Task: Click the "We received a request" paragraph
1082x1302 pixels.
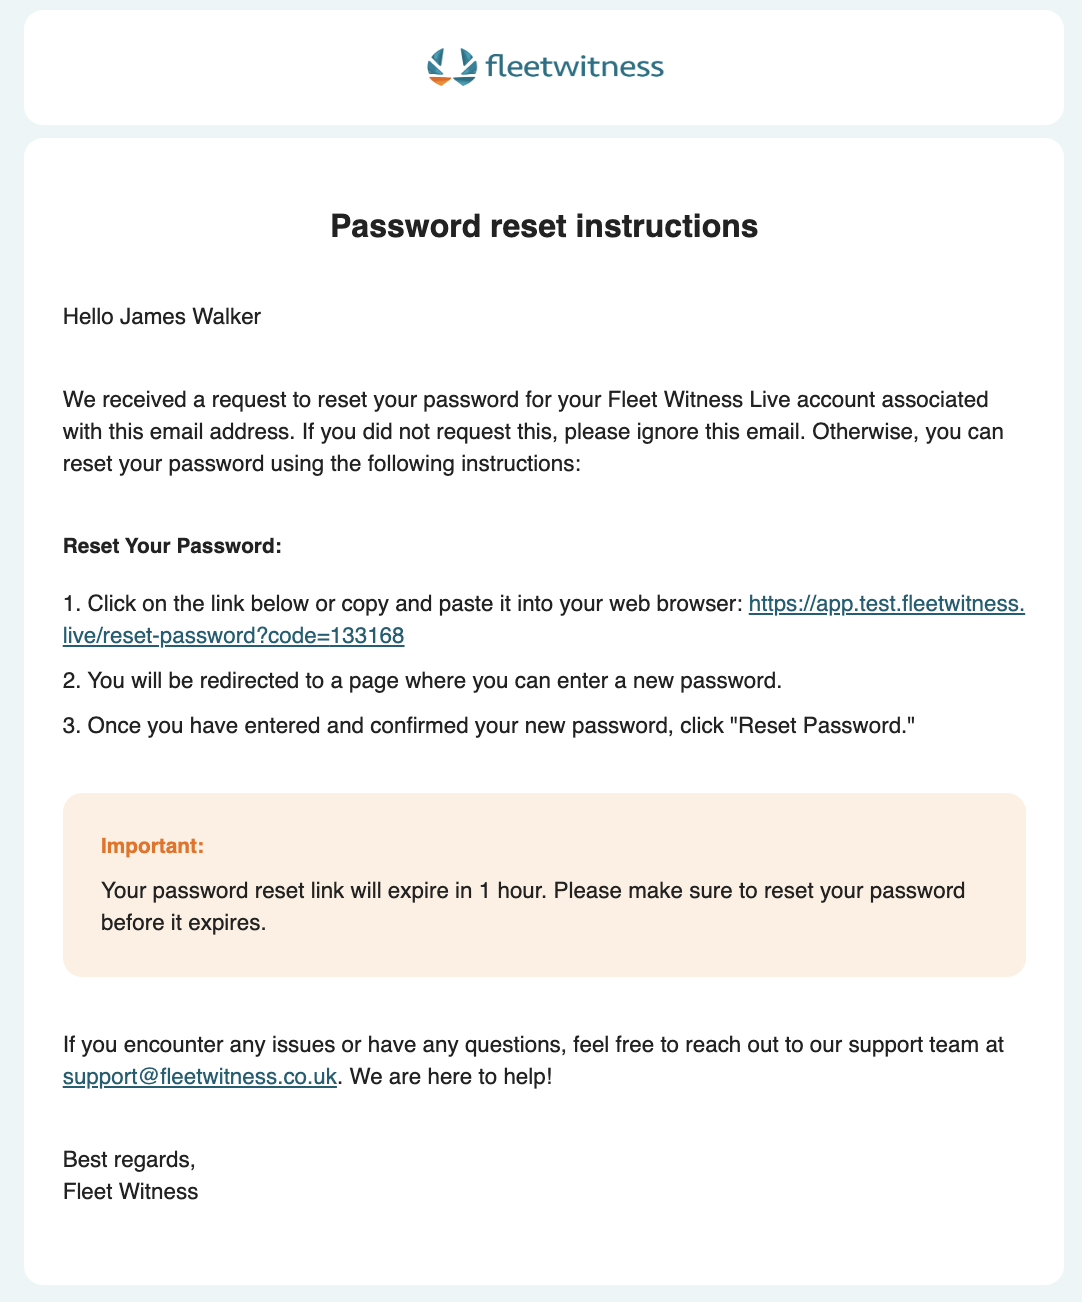Action: point(525,400)
